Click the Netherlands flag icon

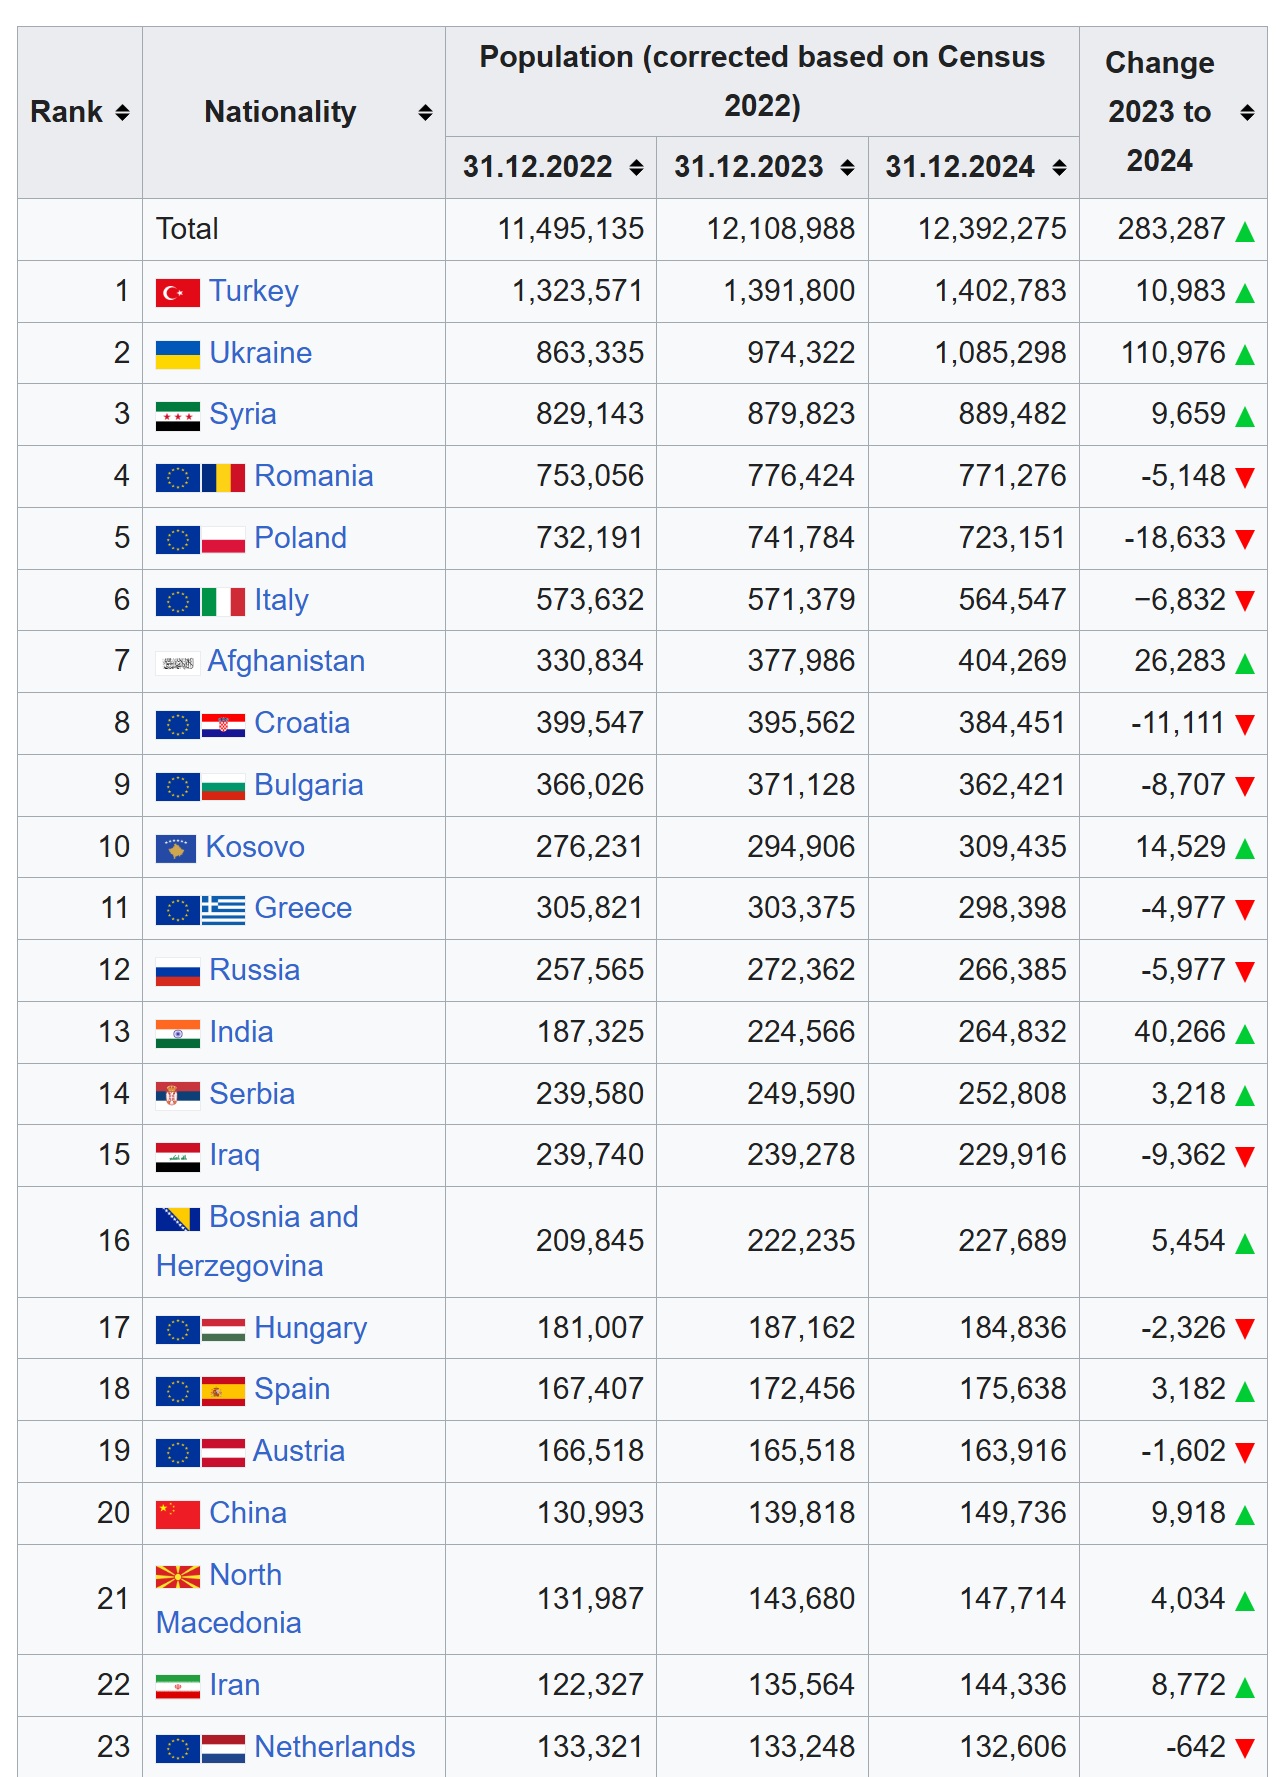(x=223, y=1749)
